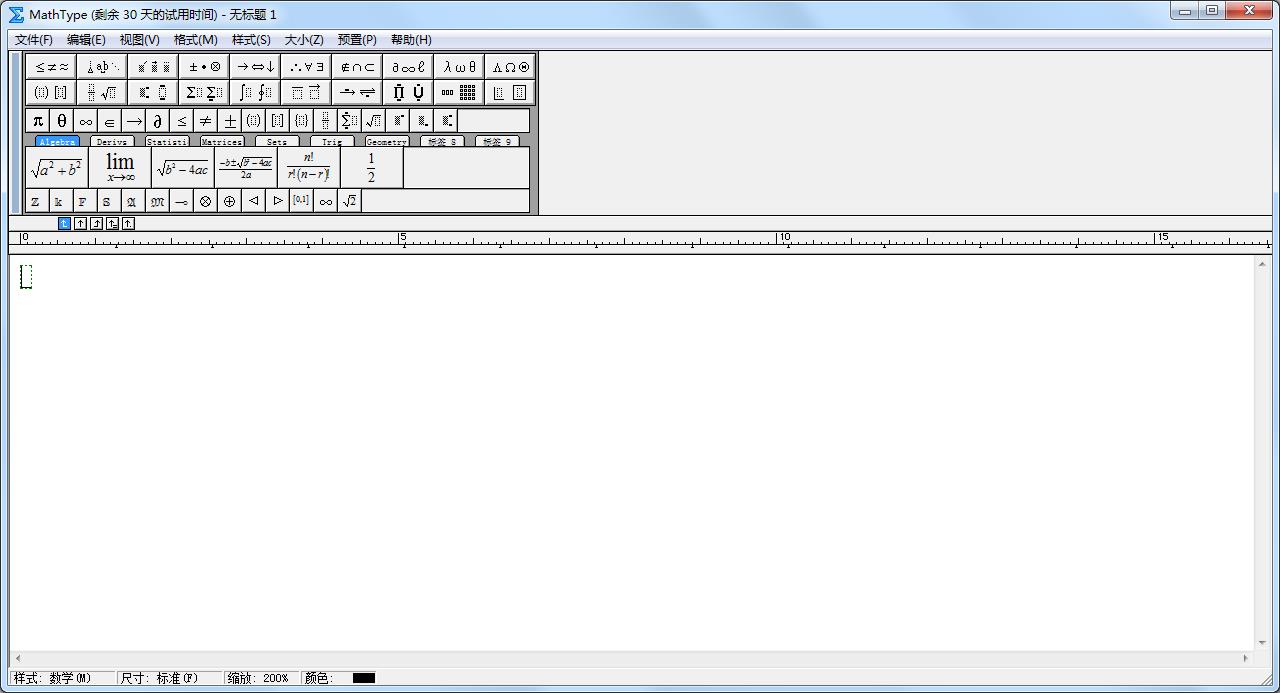Image resolution: width=1280 pixels, height=693 pixels.
Task: Insert the theta symbol from the small bar
Action: [x=62, y=121]
